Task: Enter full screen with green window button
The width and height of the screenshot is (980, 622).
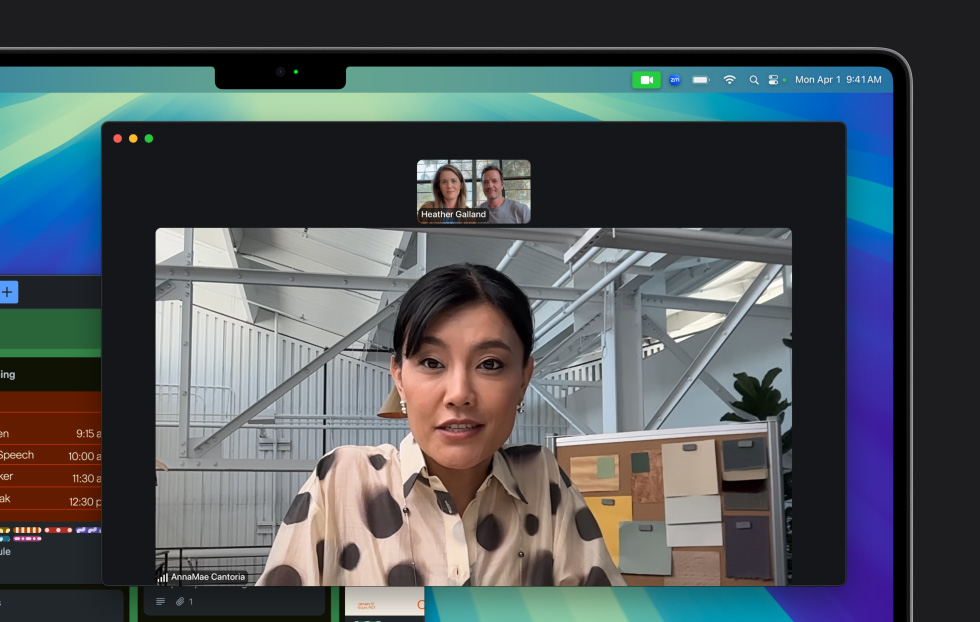Action: pyautogui.click(x=149, y=138)
